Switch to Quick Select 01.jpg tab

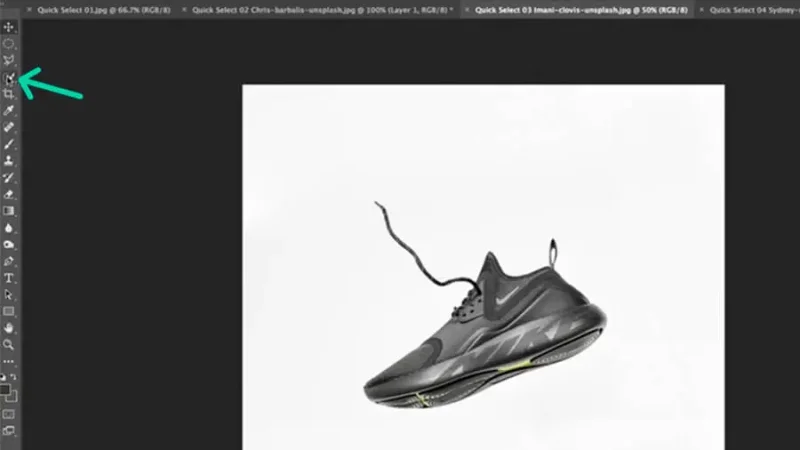[x=104, y=10]
